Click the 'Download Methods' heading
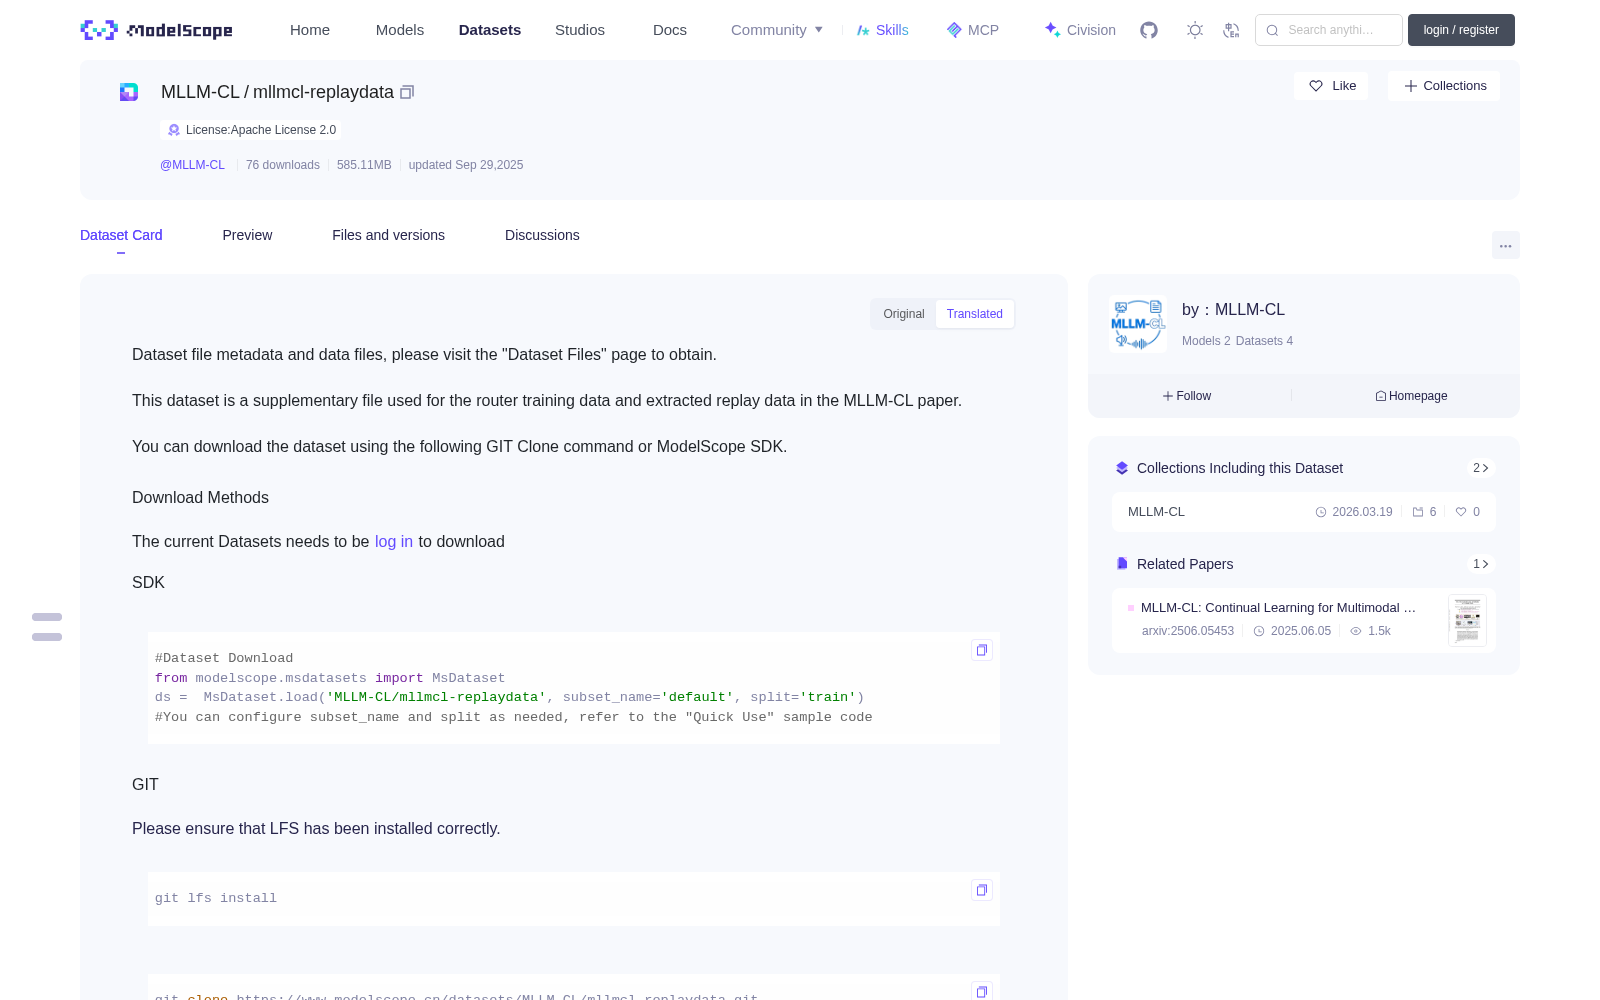This screenshot has width=1600, height=1000. [200, 498]
